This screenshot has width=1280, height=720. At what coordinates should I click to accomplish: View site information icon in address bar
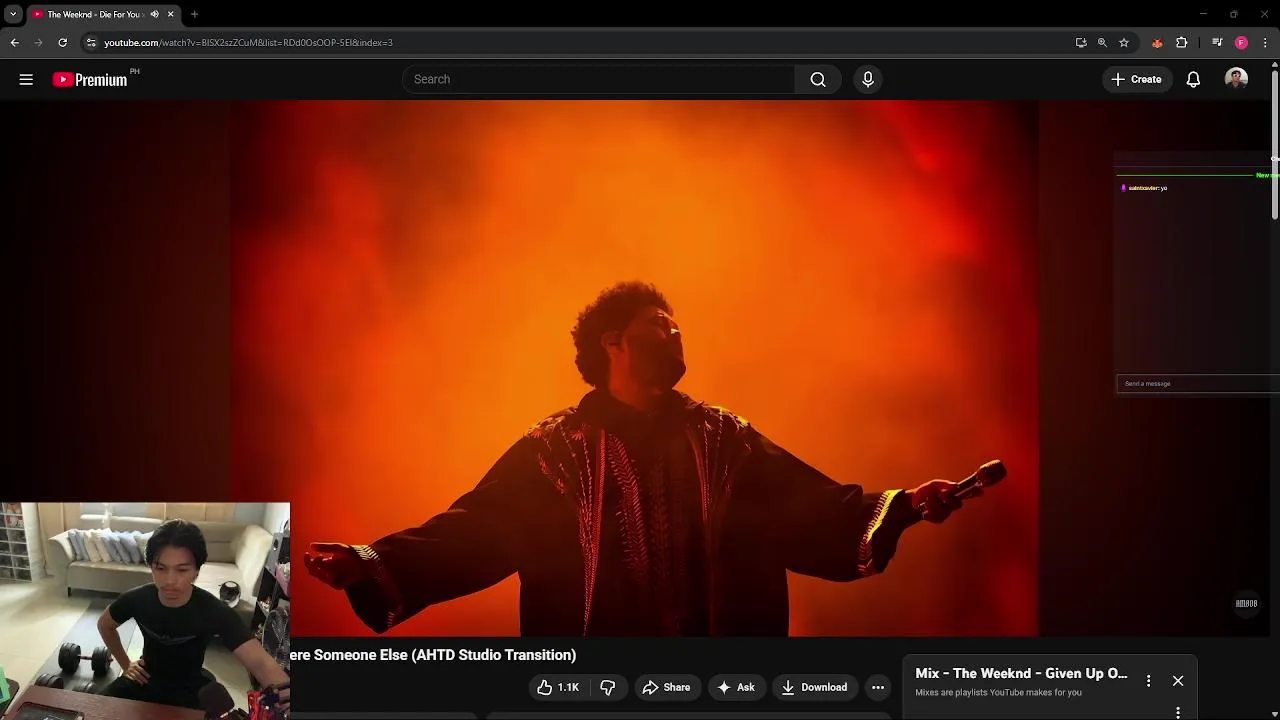91,42
